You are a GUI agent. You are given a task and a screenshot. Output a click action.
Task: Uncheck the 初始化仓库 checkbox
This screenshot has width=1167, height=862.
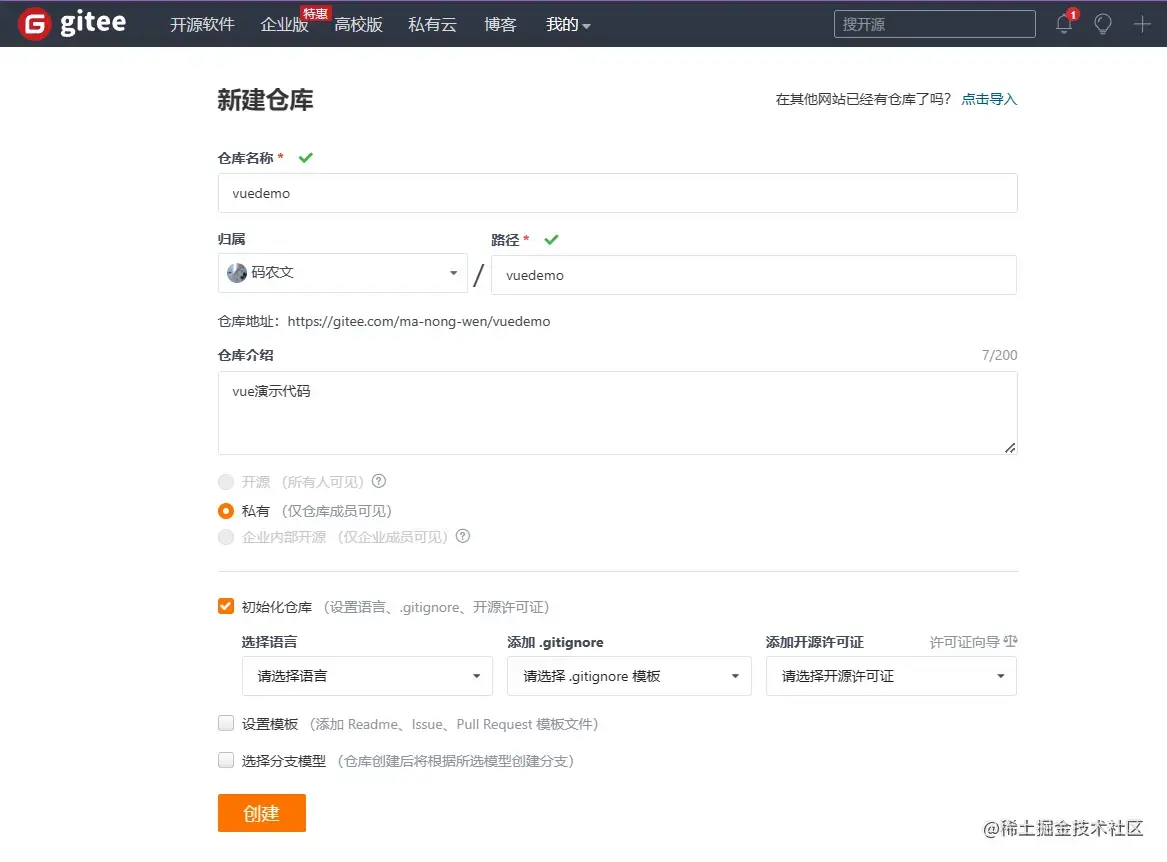click(225, 605)
